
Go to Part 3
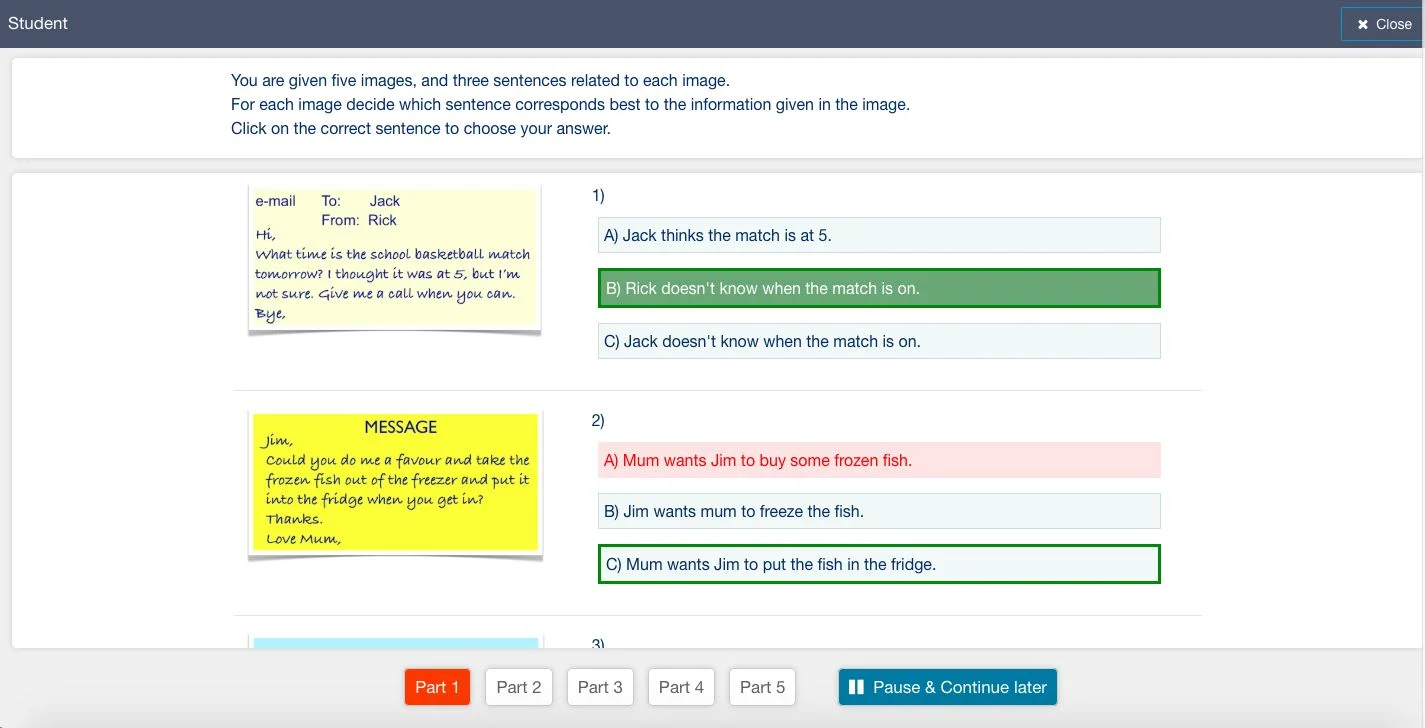coord(600,687)
